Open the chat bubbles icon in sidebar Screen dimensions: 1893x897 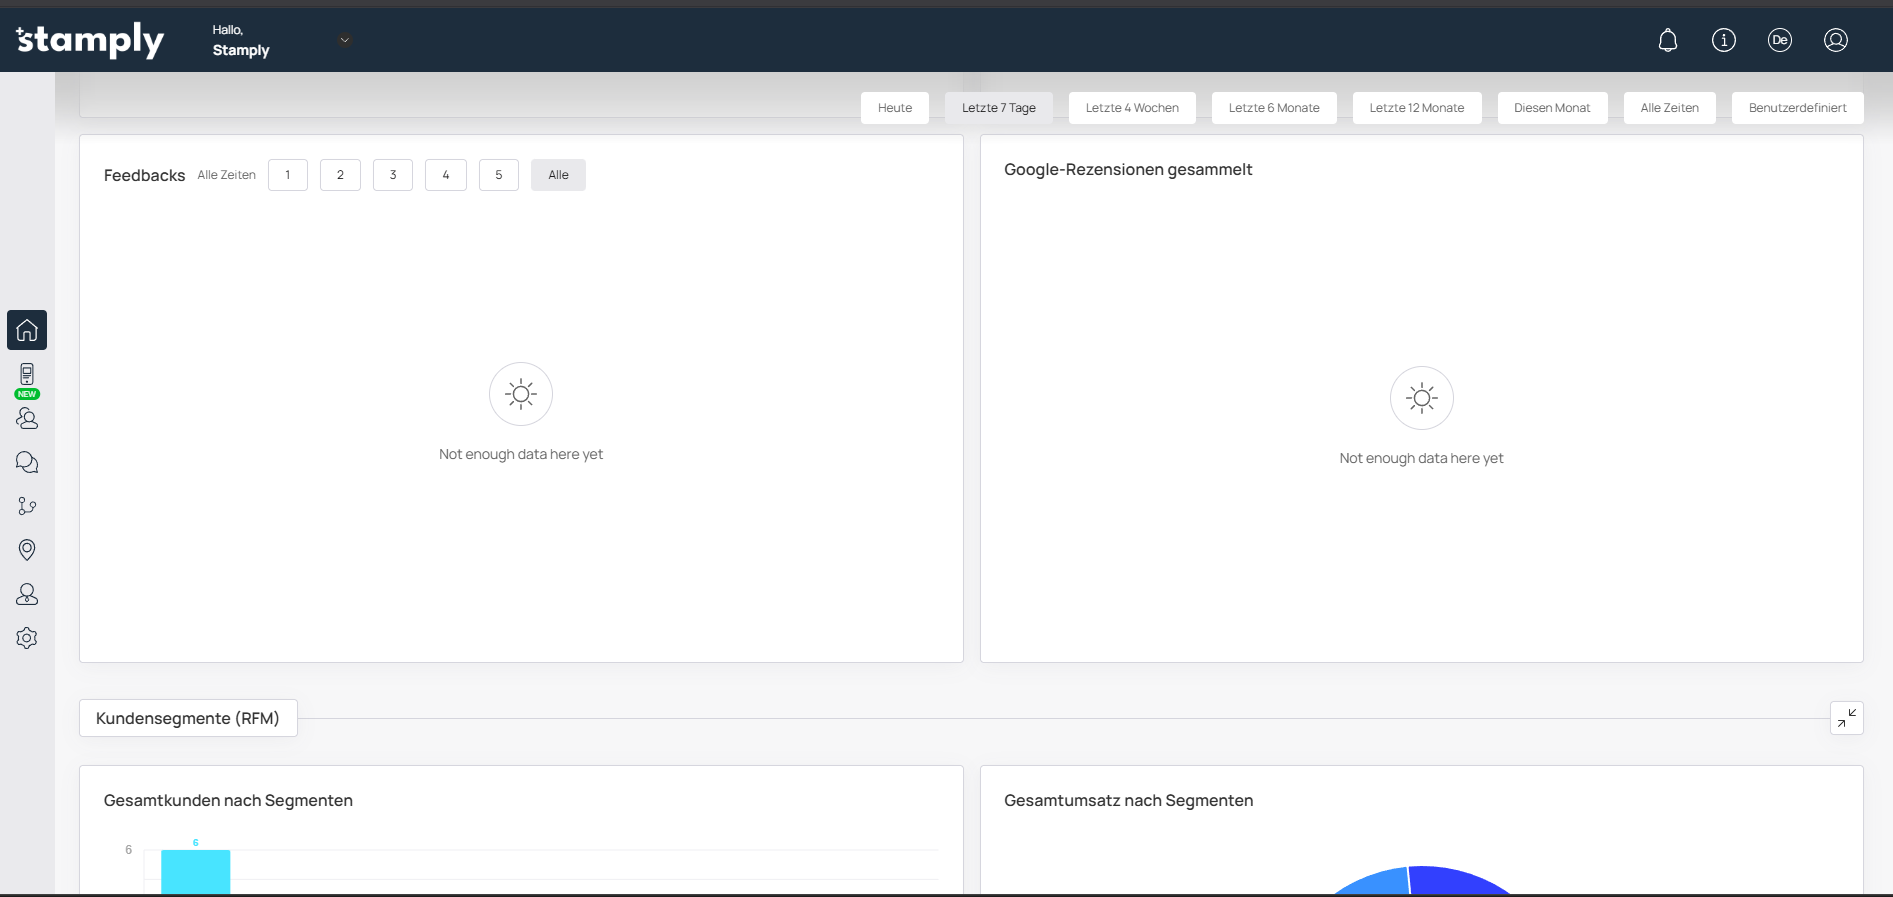(27, 462)
